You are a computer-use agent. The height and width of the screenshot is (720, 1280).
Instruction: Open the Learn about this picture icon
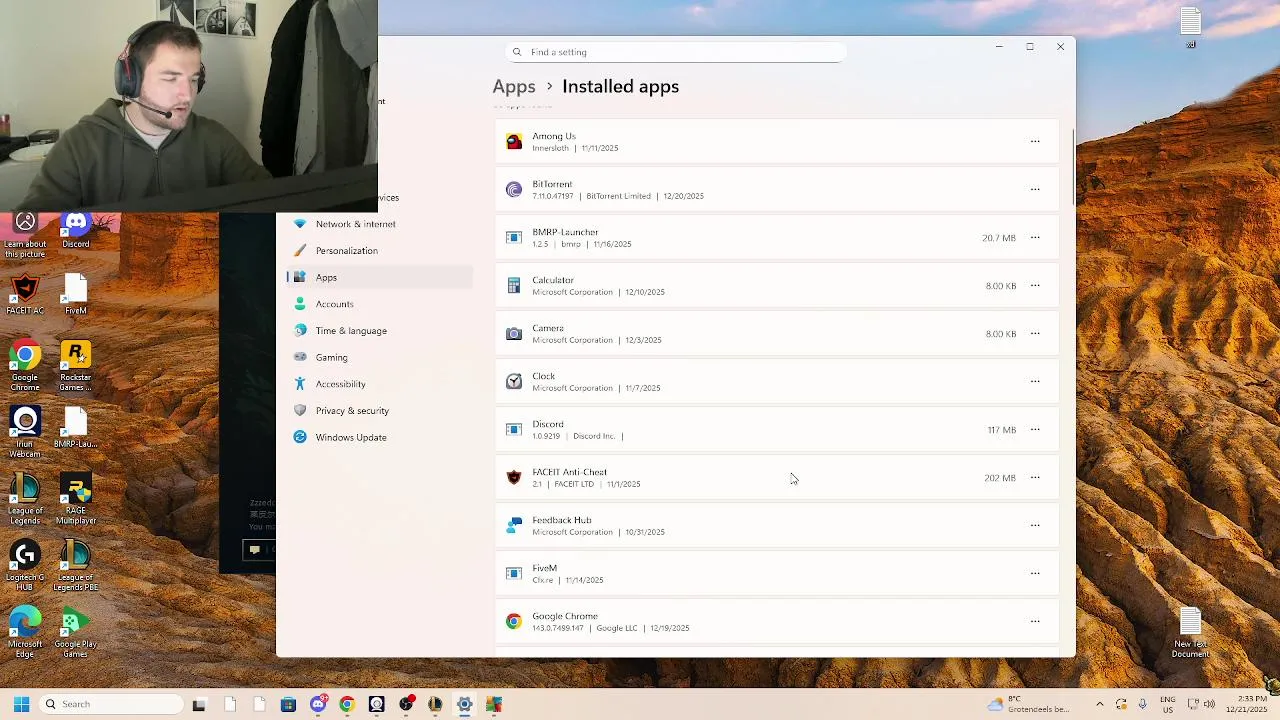(x=25, y=236)
